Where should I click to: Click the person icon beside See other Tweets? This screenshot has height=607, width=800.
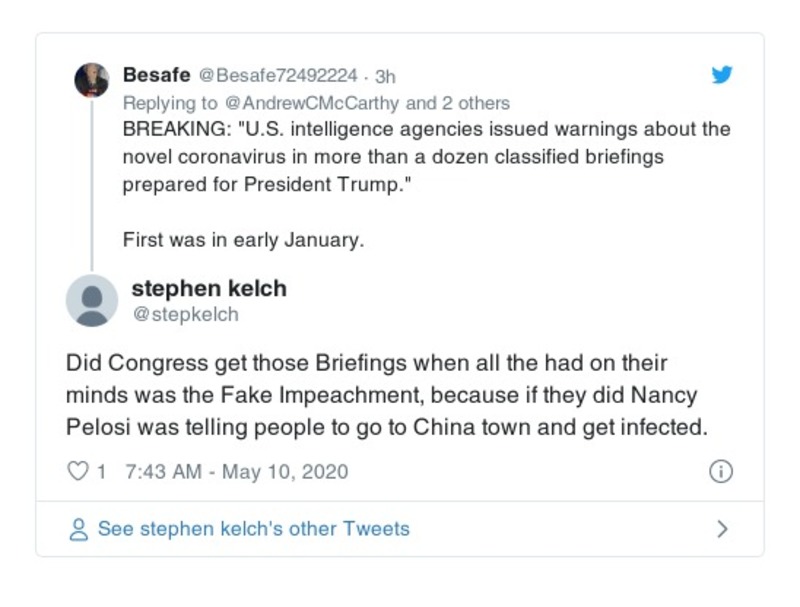[x=78, y=529]
